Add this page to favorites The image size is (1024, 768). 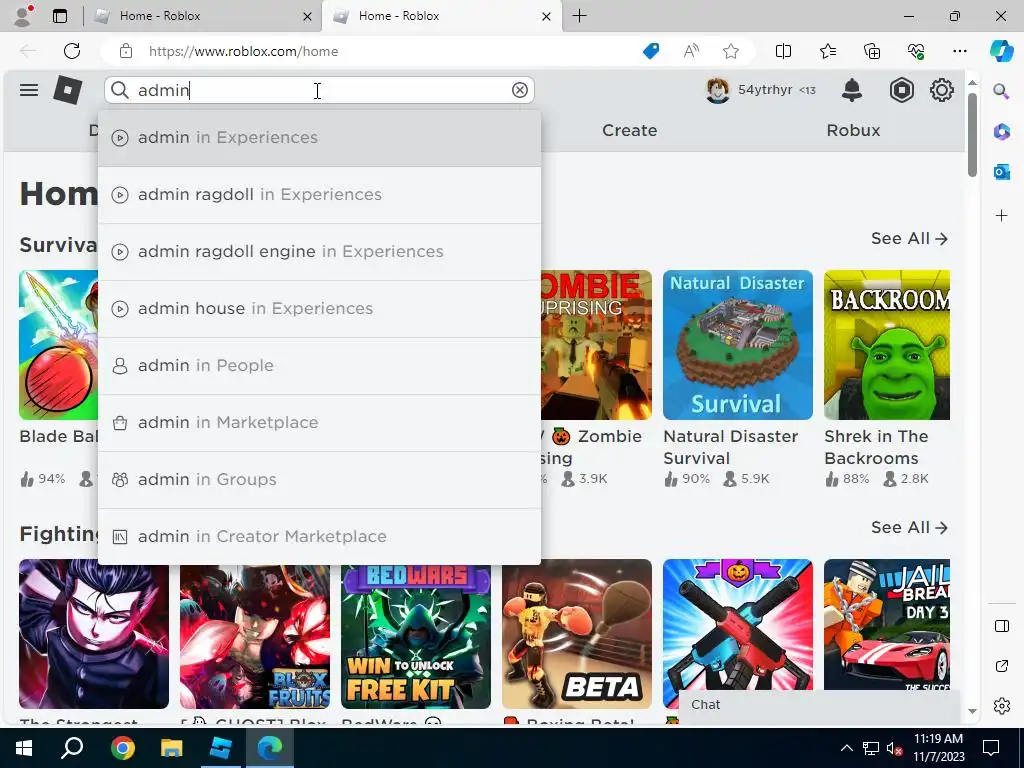pyautogui.click(x=731, y=51)
